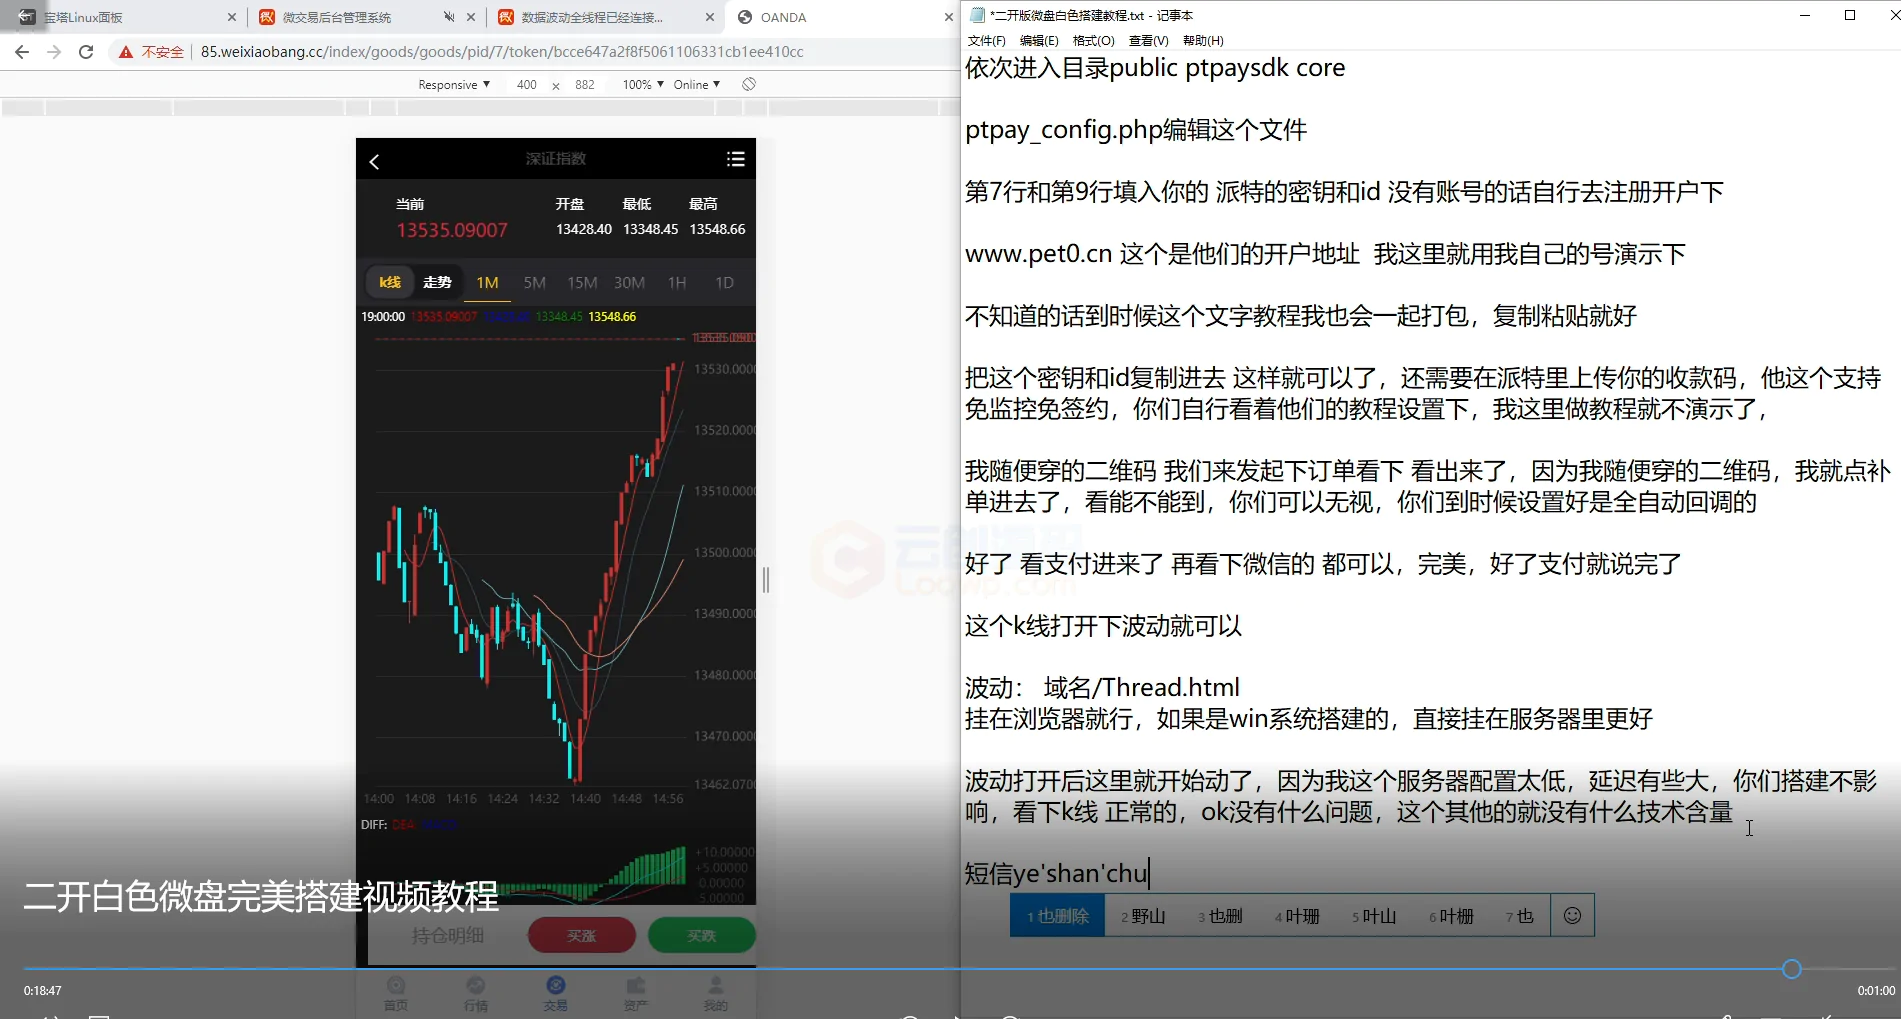Open Notepad 格式(O) menu
1901x1019 pixels.
pos(1093,41)
